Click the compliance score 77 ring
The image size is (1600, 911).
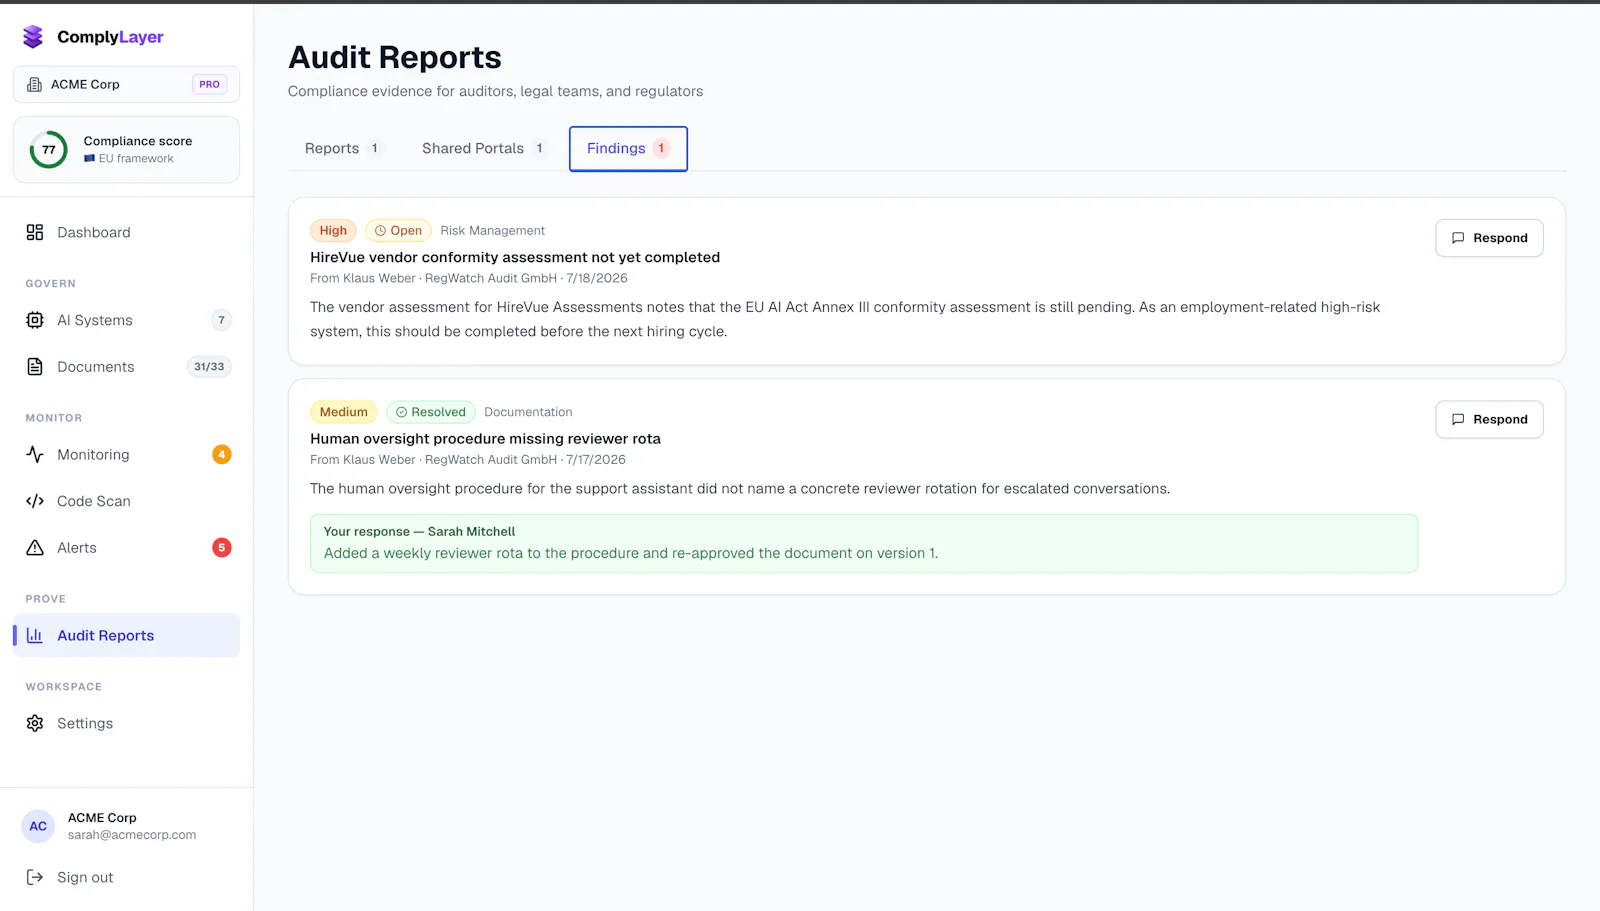tap(48, 149)
